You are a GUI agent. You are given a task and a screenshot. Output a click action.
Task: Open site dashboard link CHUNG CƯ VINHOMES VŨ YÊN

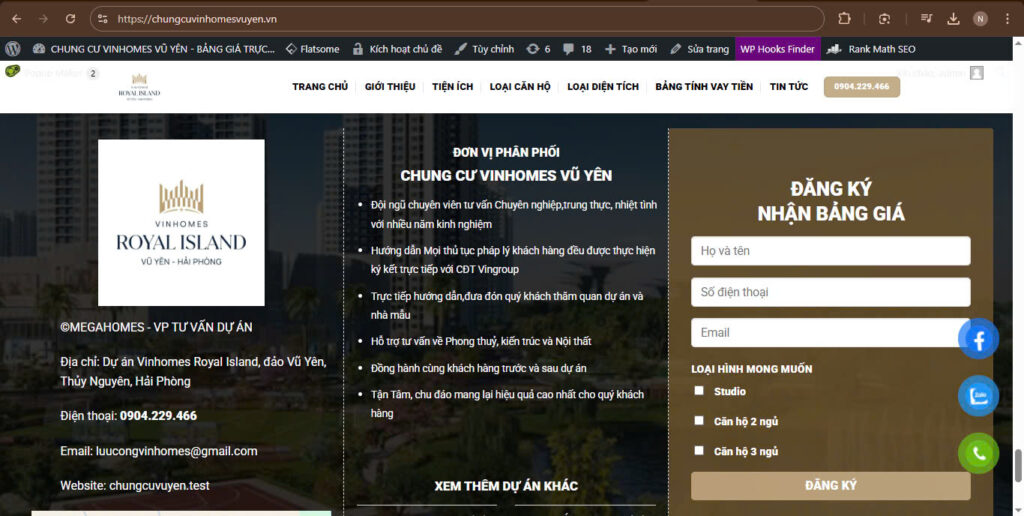click(x=153, y=49)
